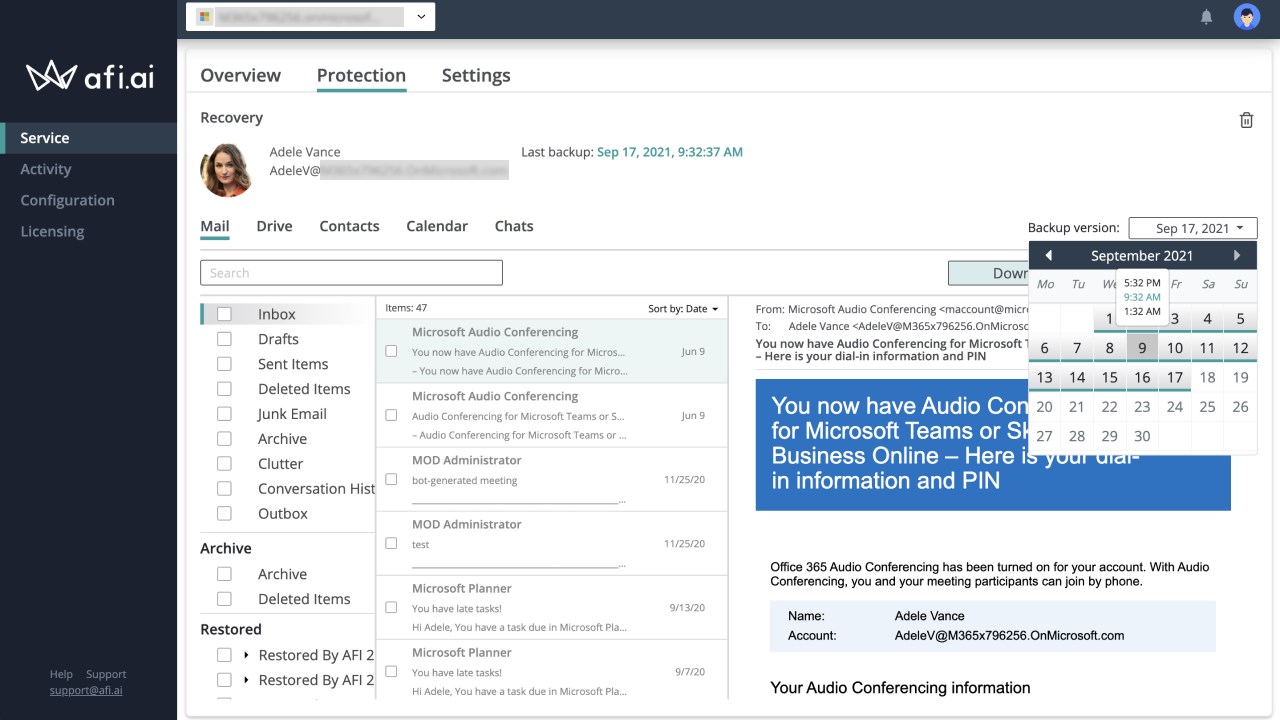Select September 17 in the backup calendar
Image resolution: width=1280 pixels, height=720 pixels.
pos(1175,377)
